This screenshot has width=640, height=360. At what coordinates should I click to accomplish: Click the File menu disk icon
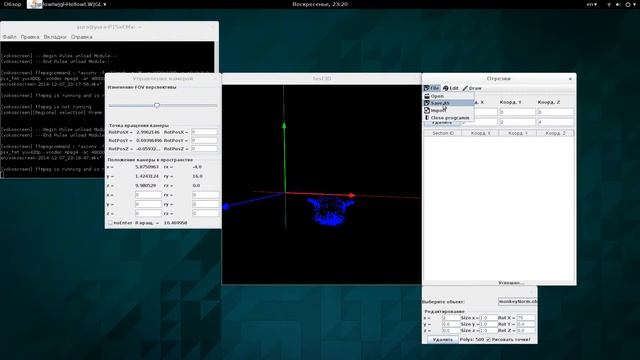(x=427, y=88)
